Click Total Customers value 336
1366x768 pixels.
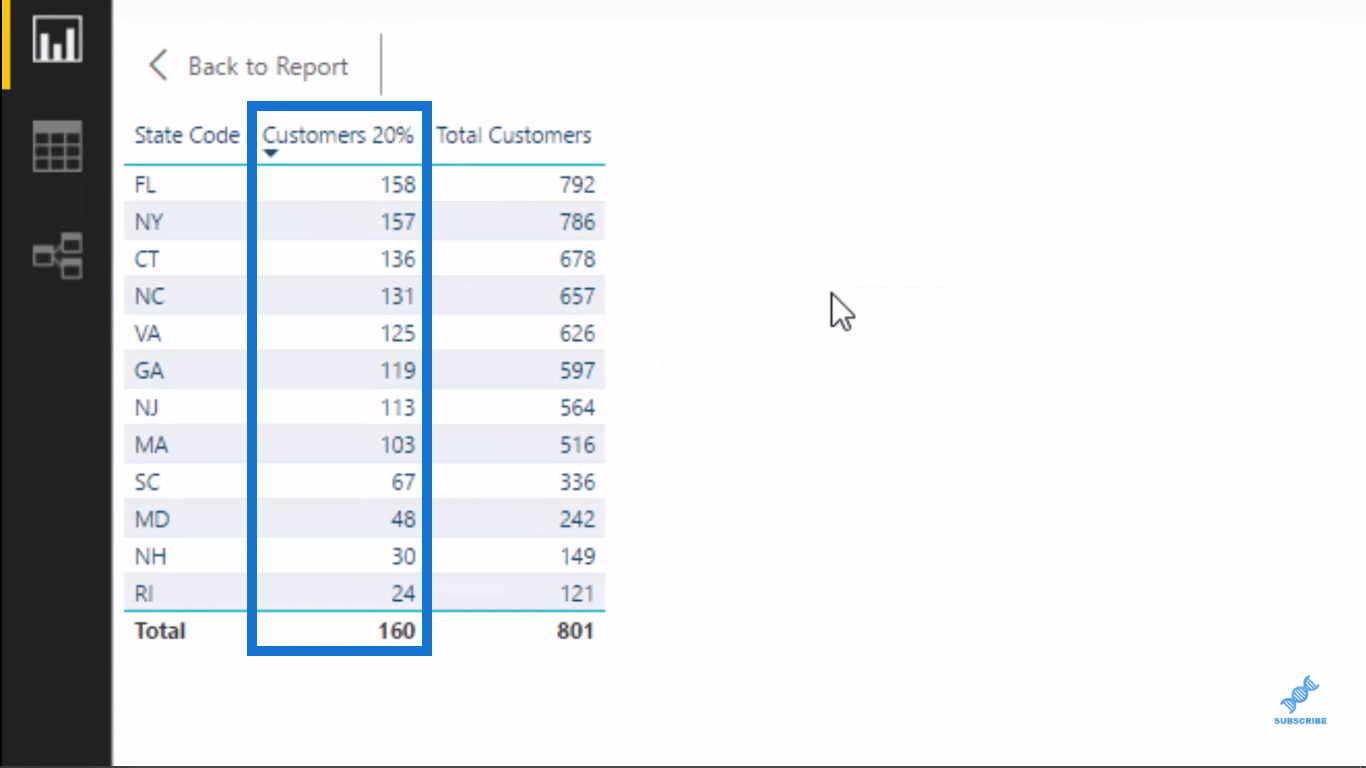(577, 482)
